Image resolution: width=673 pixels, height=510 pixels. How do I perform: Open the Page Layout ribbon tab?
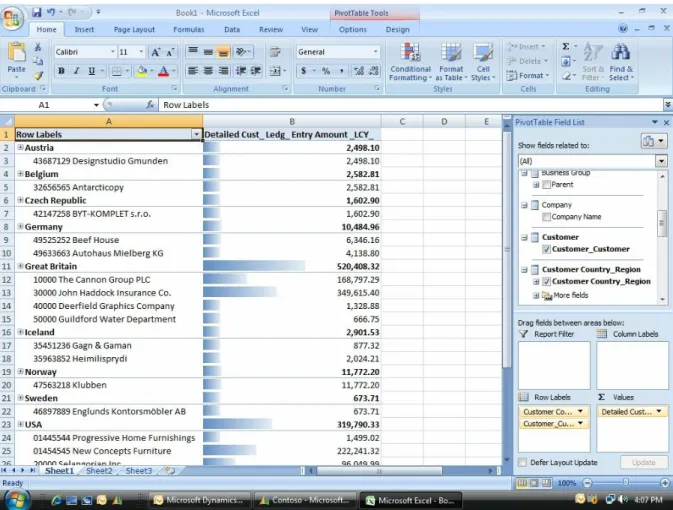click(134, 30)
